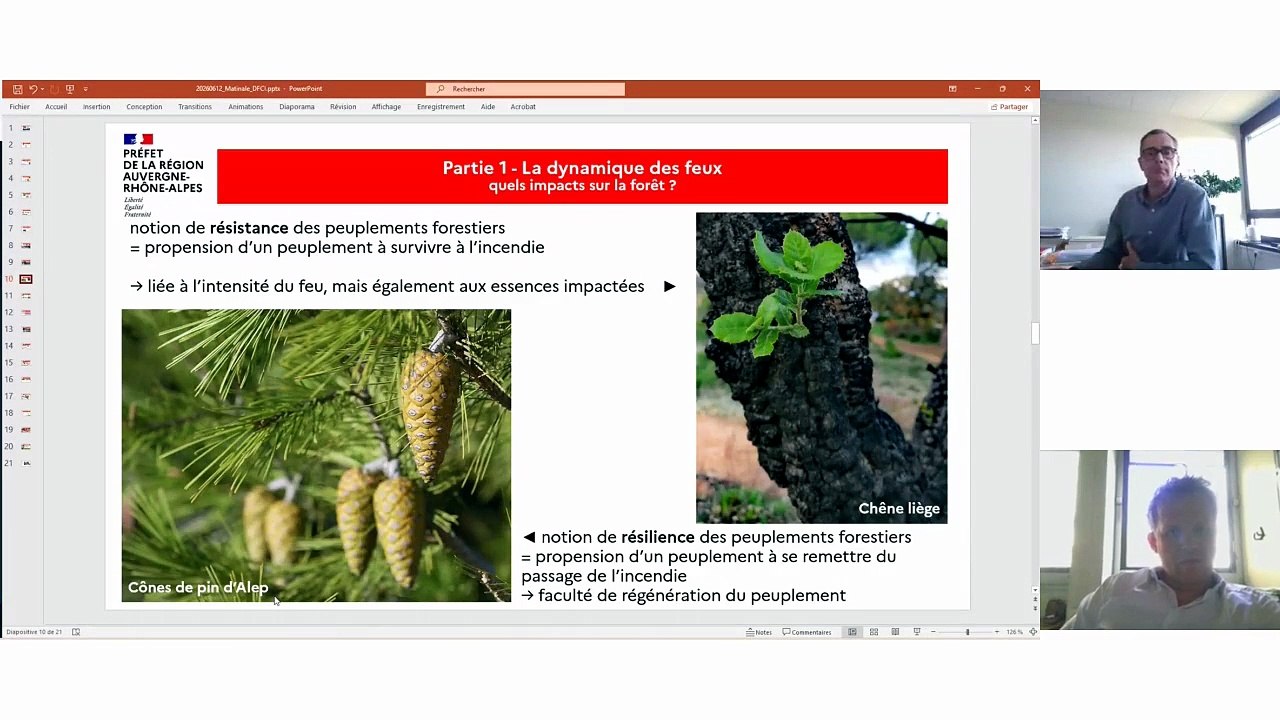The width and height of the screenshot is (1280, 720).
Task: Open the Révision tab
Action: [x=343, y=107]
